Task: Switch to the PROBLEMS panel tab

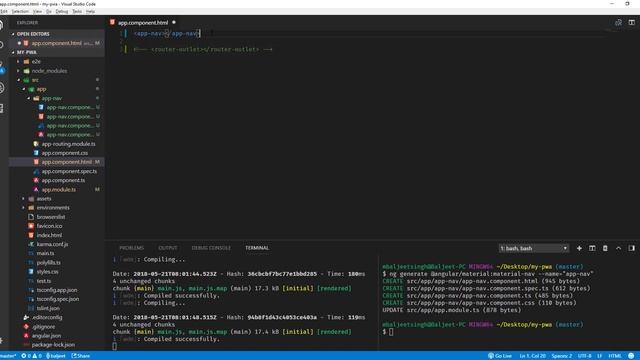Action: pos(131,248)
